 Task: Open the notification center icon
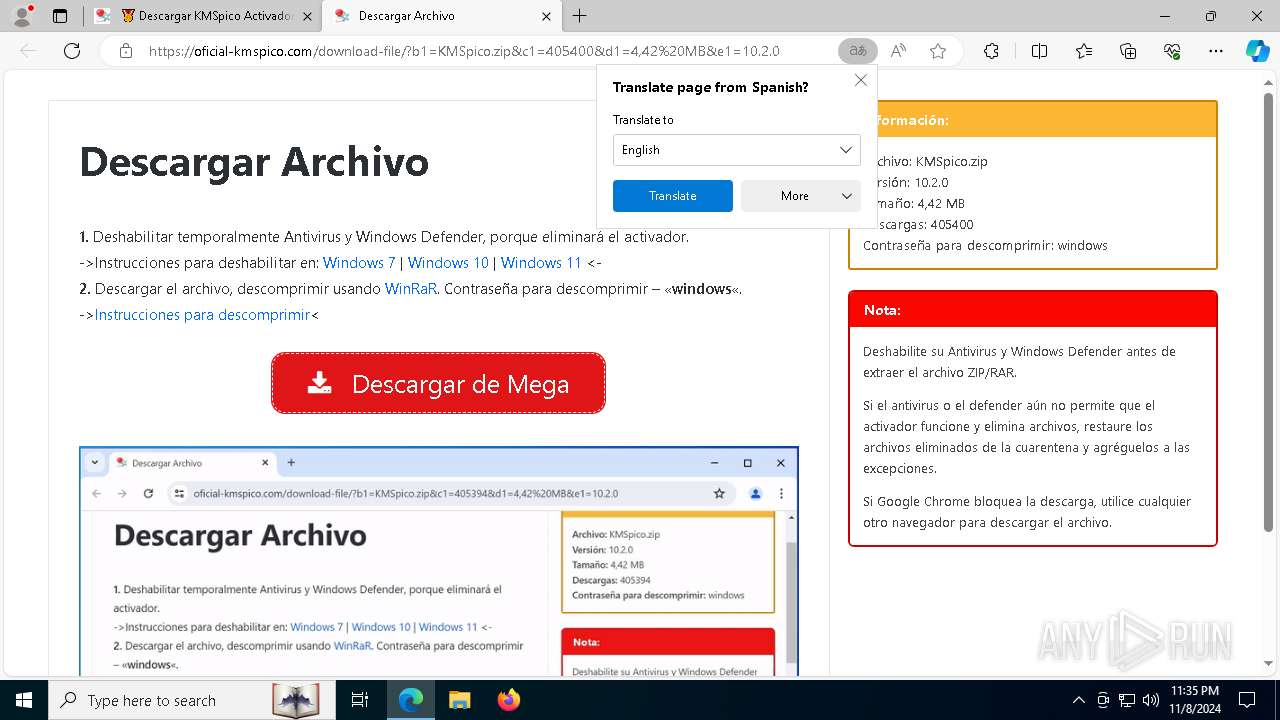click(1247, 700)
